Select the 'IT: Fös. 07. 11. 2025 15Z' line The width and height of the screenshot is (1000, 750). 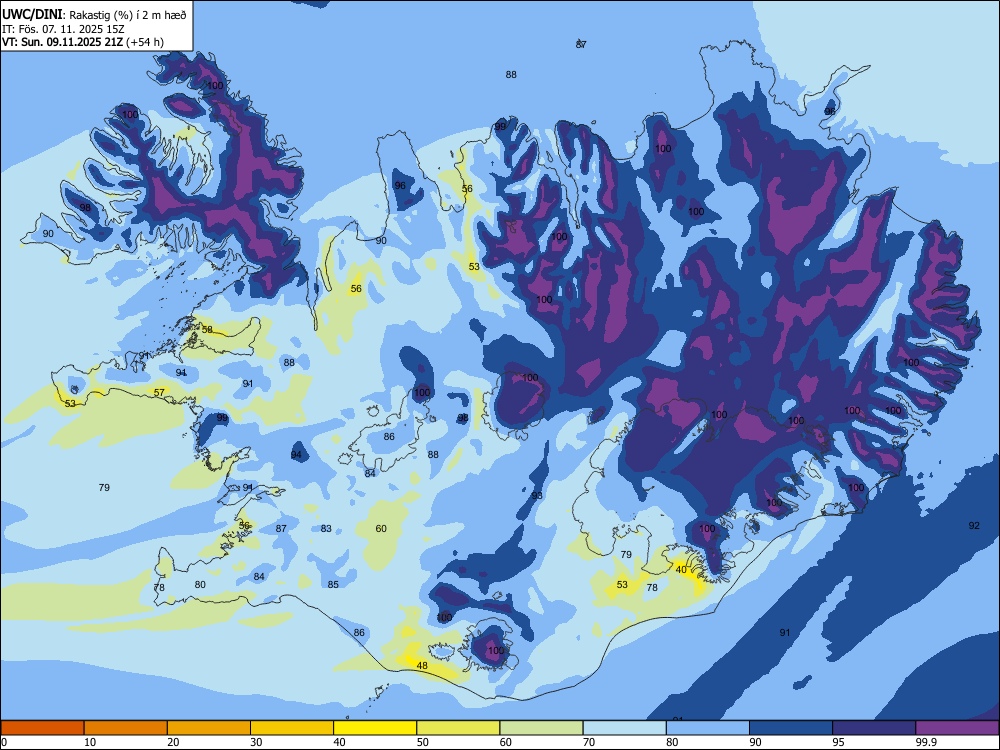[x=63, y=29]
